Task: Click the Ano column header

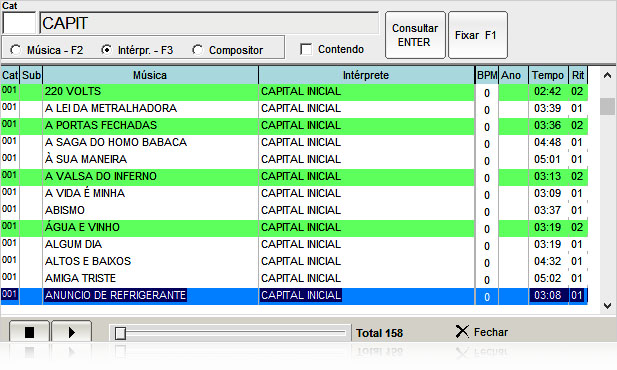Action: (x=513, y=75)
